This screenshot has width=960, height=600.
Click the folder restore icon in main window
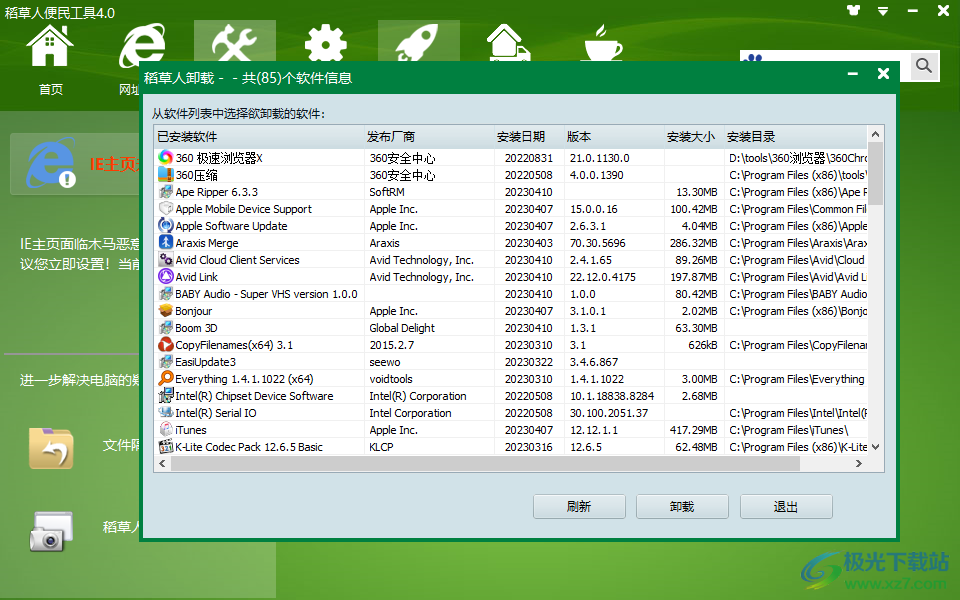point(51,448)
